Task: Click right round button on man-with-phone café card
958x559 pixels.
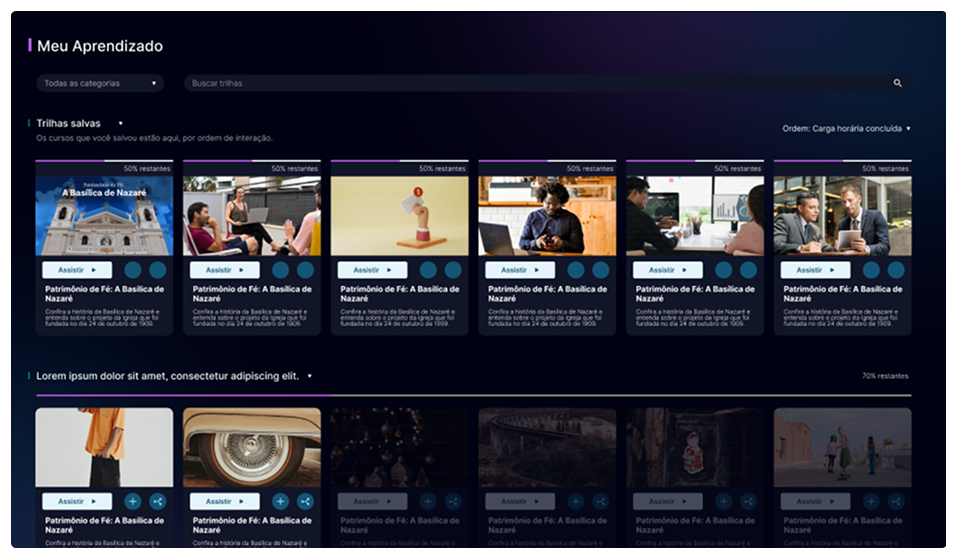Action: pos(601,270)
